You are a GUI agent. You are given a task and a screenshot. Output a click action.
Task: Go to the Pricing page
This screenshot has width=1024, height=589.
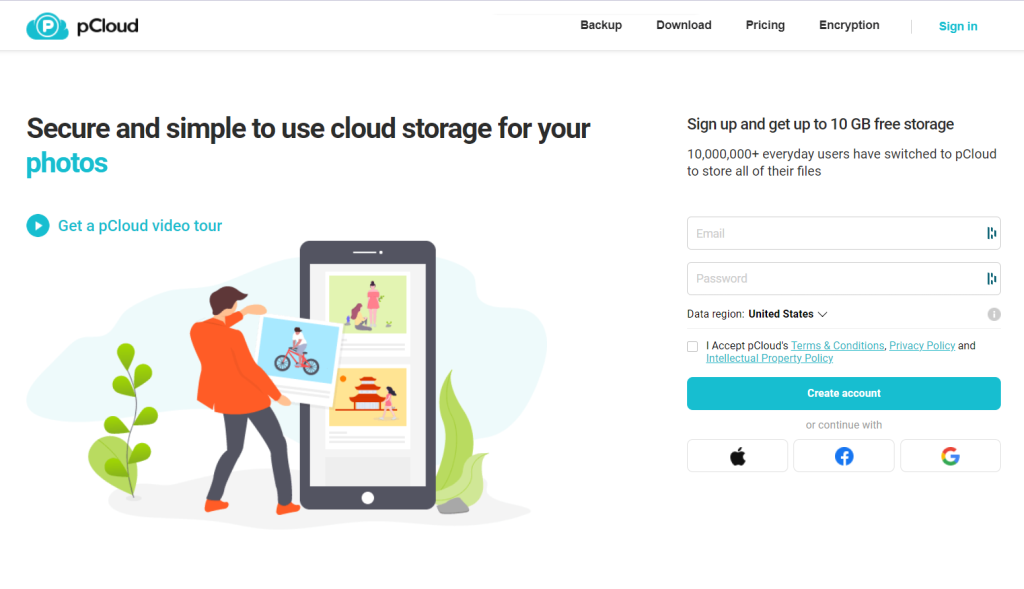765,25
